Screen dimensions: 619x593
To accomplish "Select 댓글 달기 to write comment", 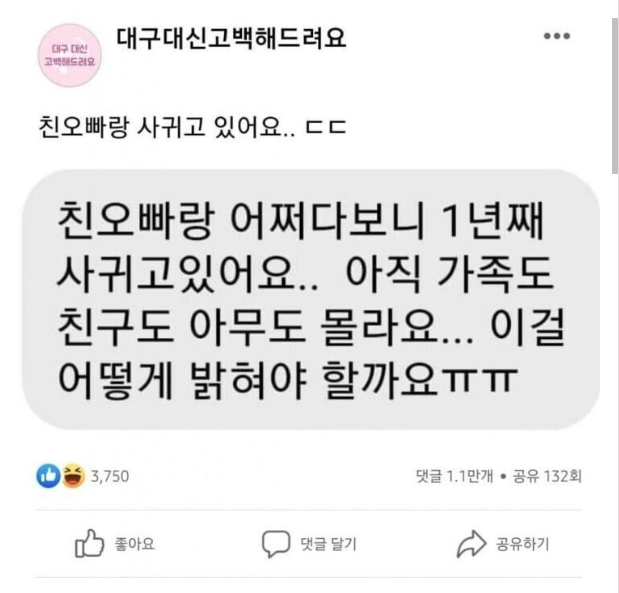I will 328,544.
